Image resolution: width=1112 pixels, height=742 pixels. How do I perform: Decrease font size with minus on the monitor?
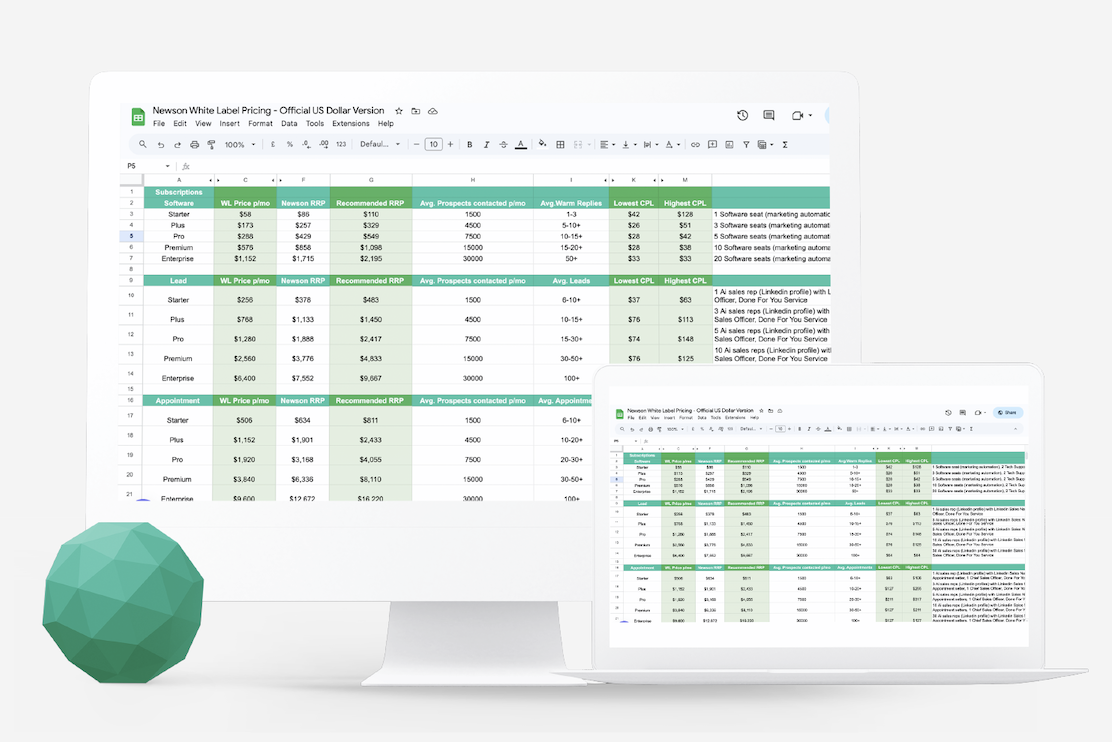(x=416, y=145)
